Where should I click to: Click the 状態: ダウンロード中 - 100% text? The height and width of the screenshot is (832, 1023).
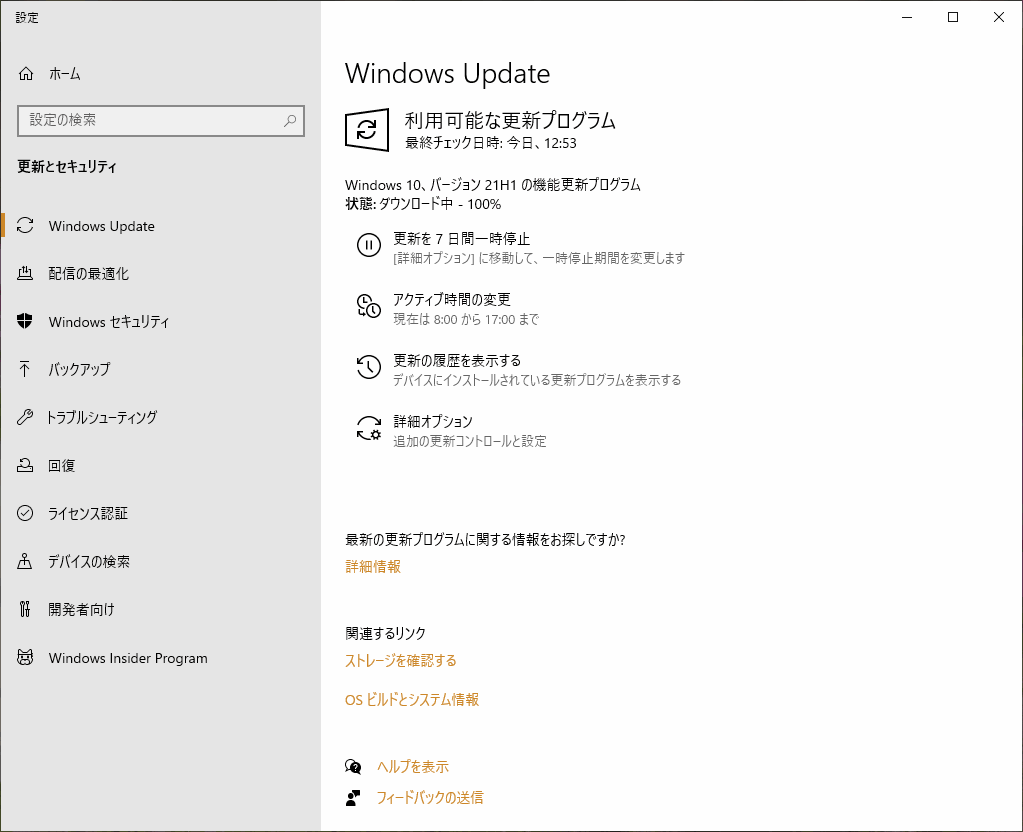423,204
